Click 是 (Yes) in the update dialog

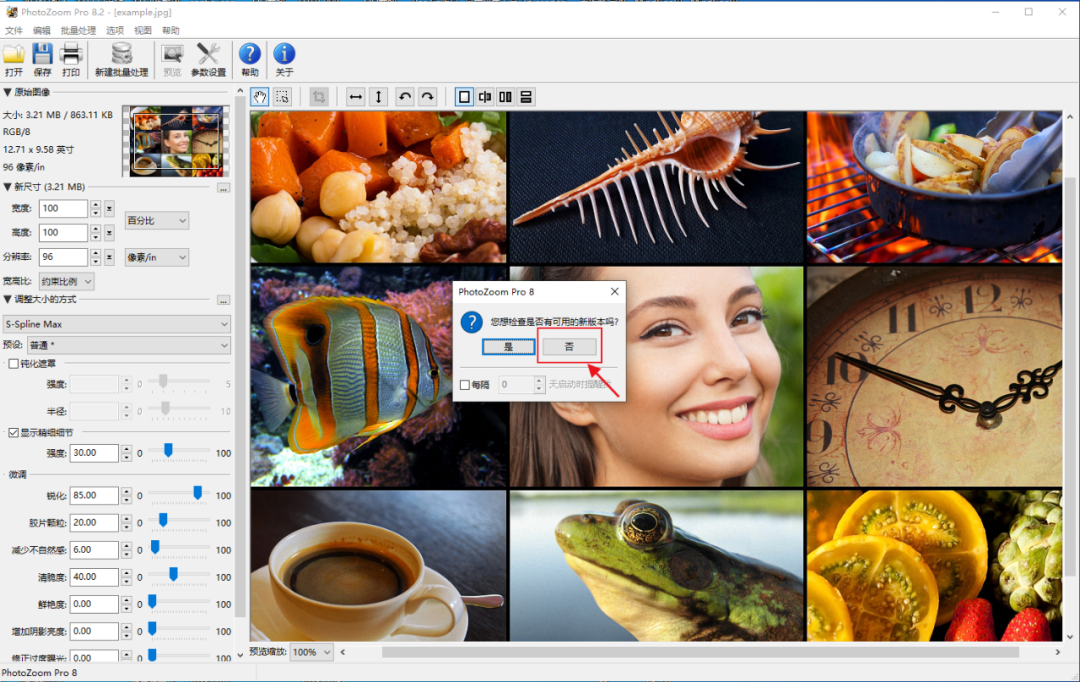click(x=508, y=347)
